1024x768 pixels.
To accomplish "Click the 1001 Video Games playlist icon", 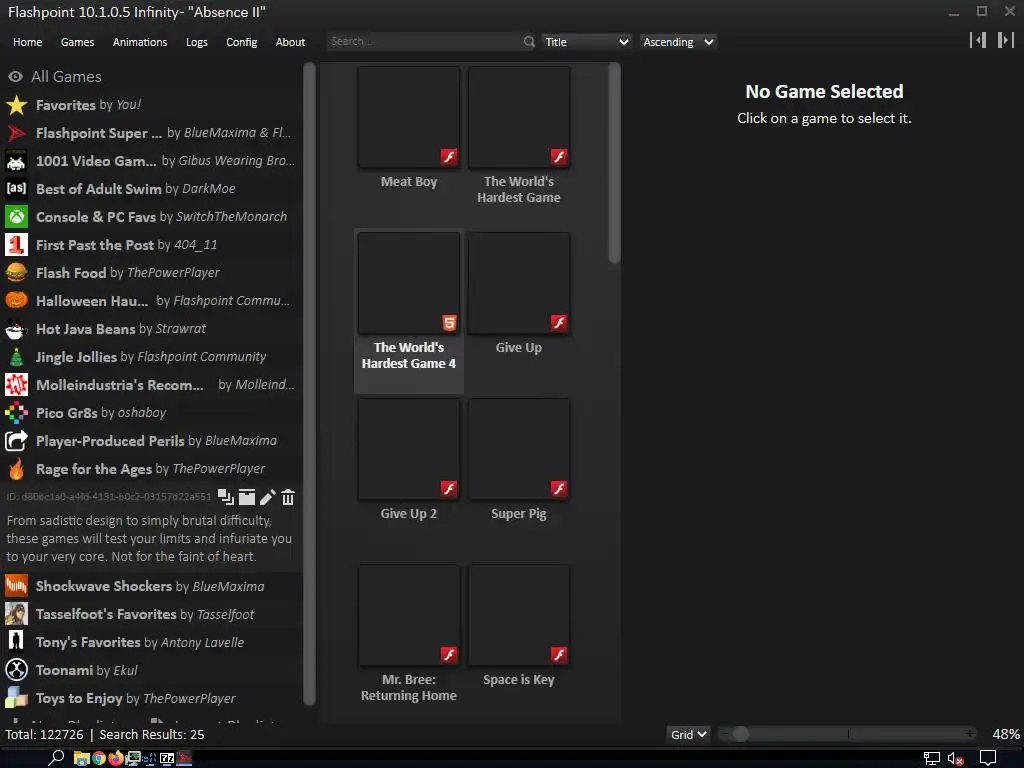I will [x=16, y=161].
